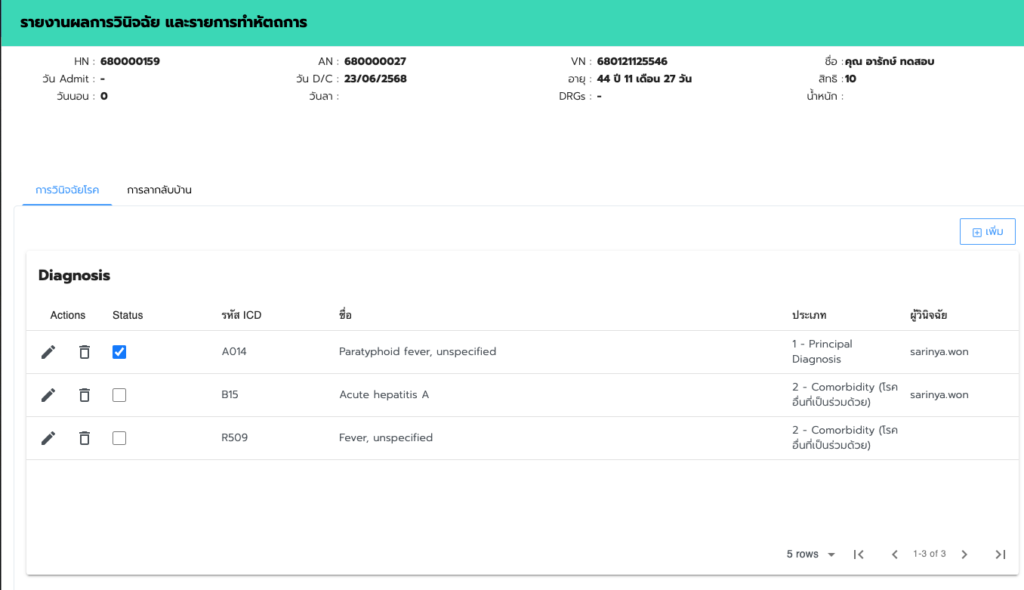The image size is (1024, 590).
Task: Go to next page of results
Action: 964,554
